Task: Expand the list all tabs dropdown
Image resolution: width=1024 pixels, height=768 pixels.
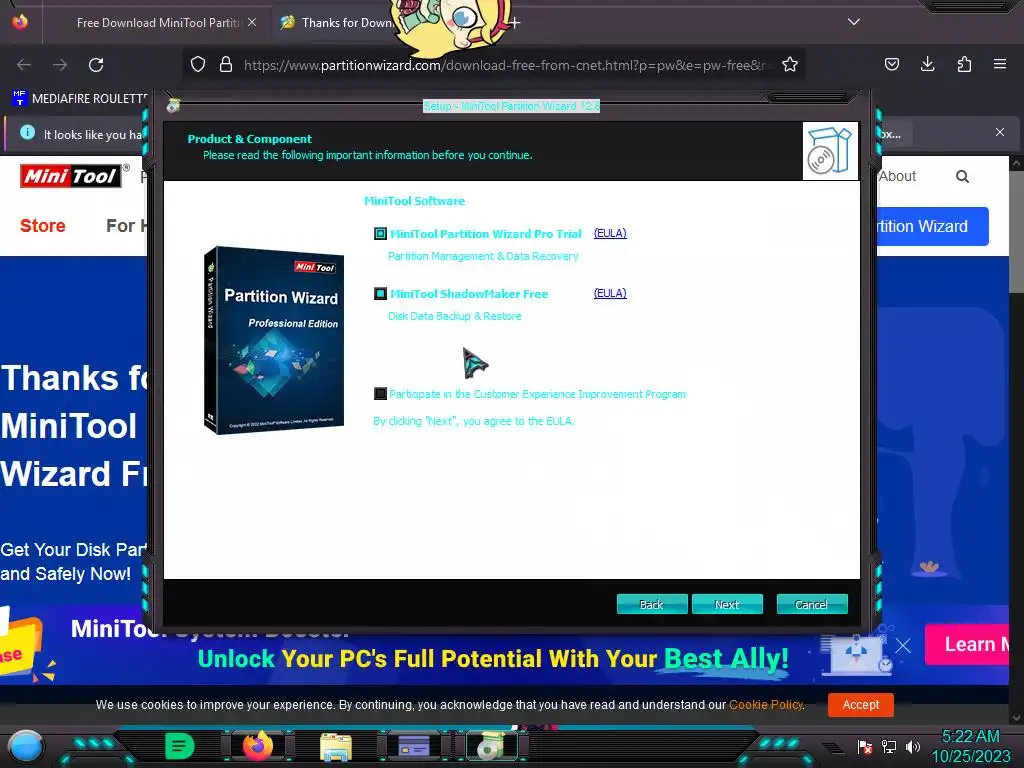Action: tap(854, 22)
